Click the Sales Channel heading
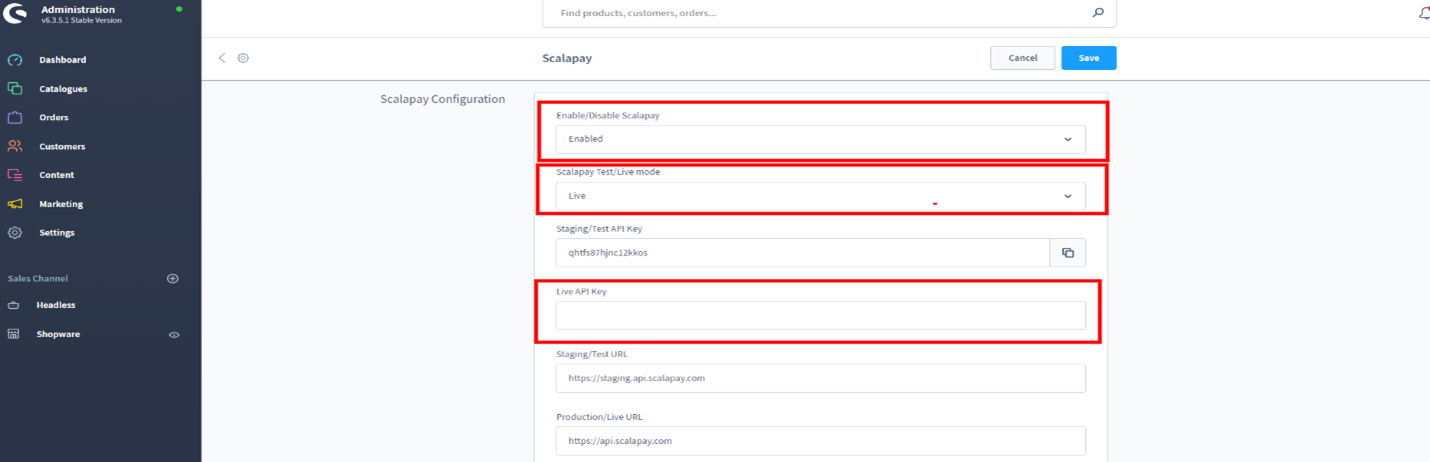 point(38,279)
